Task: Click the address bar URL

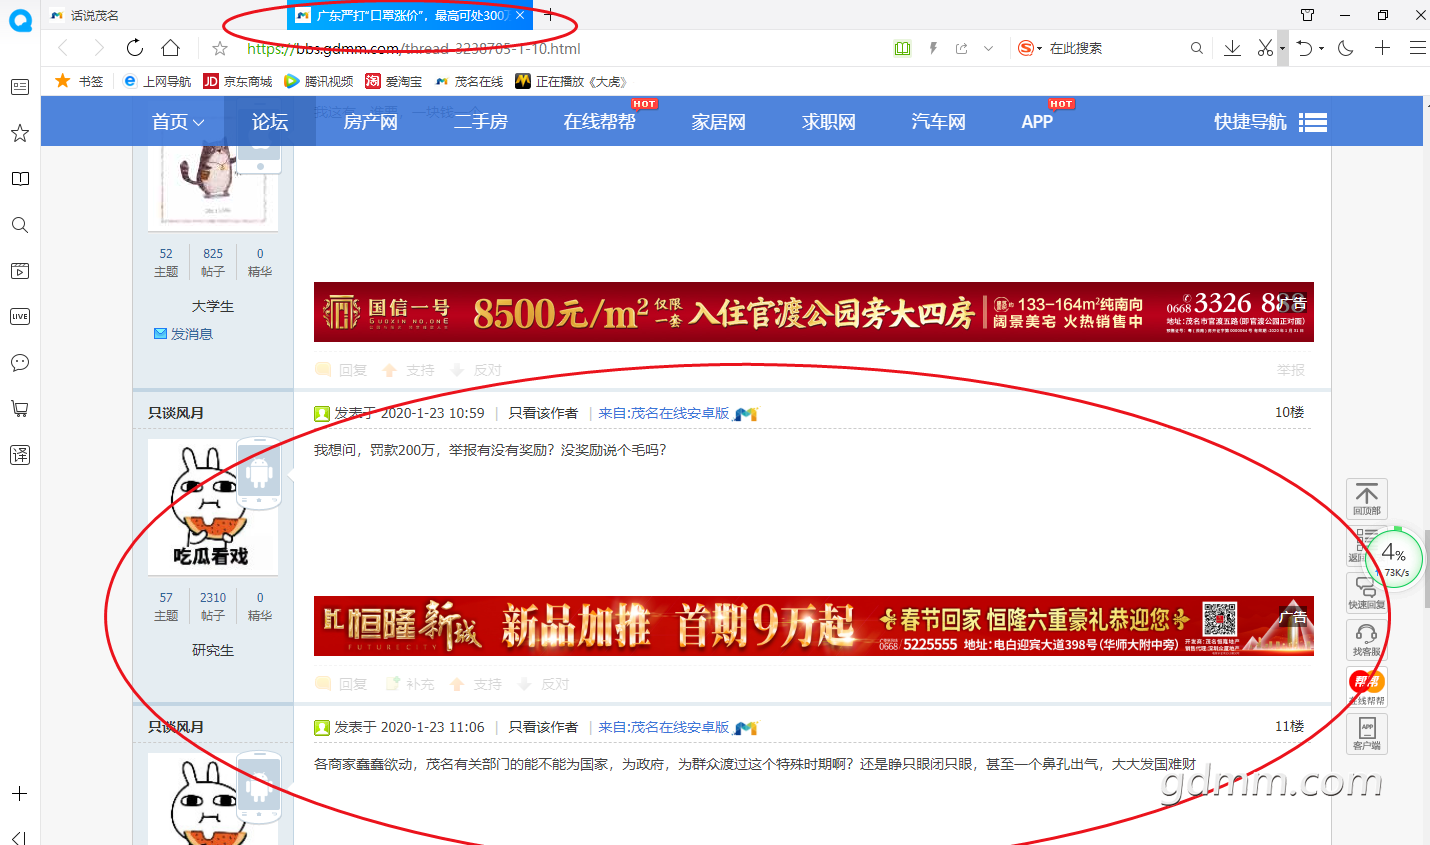Action: (x=413, y=48)
